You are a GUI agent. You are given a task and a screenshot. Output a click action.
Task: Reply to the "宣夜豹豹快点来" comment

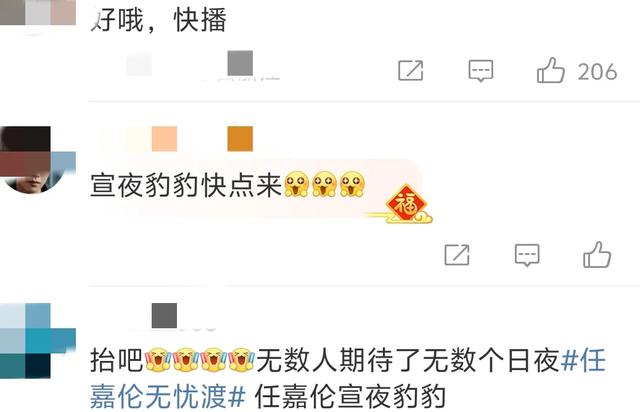coord(527,255)
